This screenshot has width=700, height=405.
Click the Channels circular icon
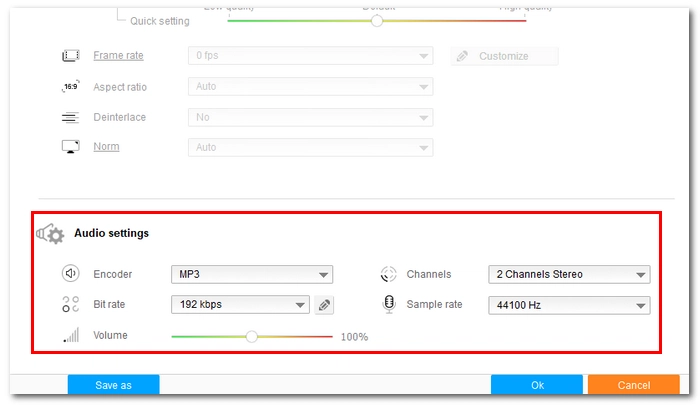tap(388, 274)
